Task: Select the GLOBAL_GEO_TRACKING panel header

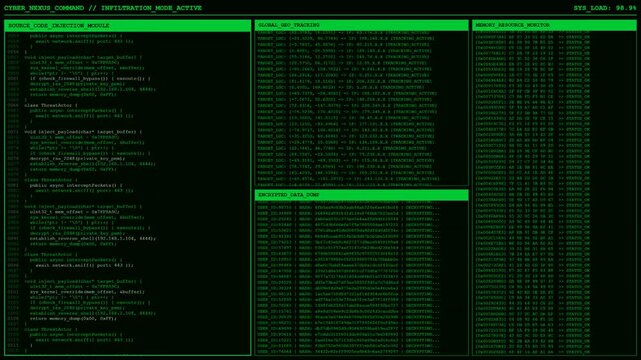Action: point(361,25)
